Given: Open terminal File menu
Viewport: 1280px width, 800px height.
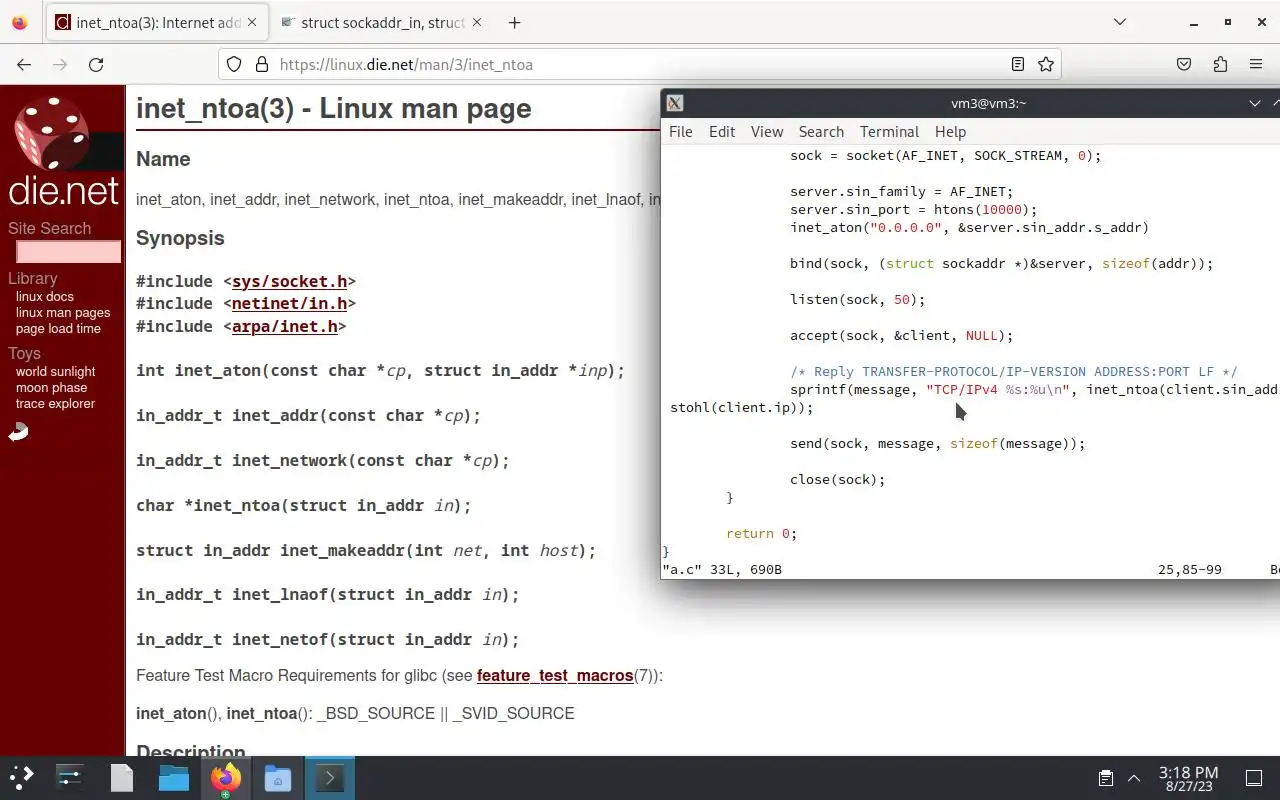Looking at the screenshot, I should coord(680,131).
